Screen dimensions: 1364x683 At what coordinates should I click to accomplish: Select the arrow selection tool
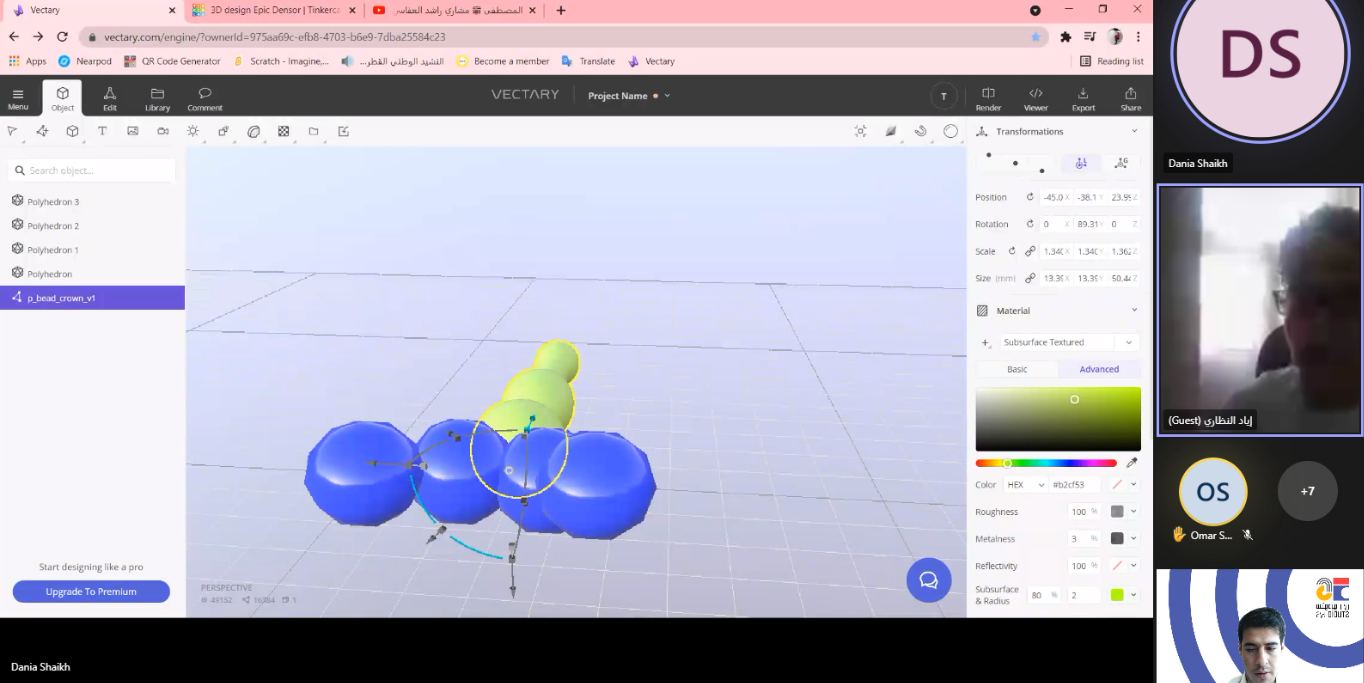[12, 131]
